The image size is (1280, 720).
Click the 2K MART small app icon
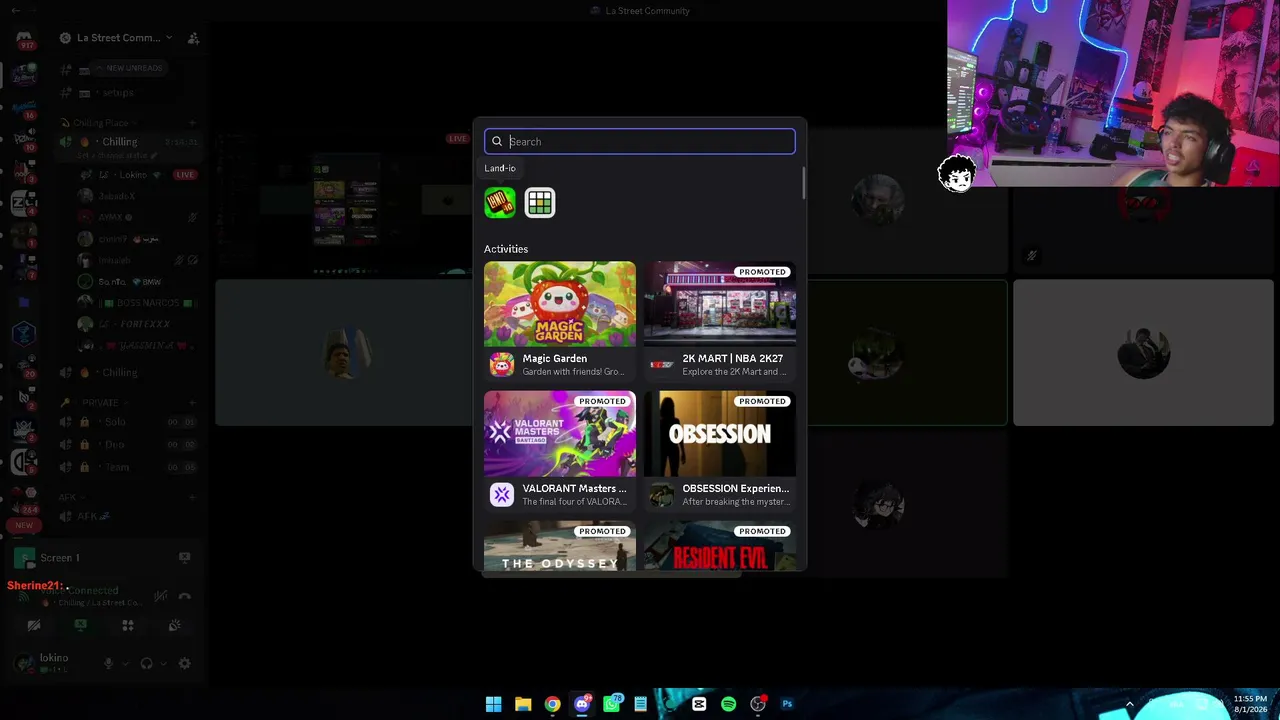[x=662, y=364]
